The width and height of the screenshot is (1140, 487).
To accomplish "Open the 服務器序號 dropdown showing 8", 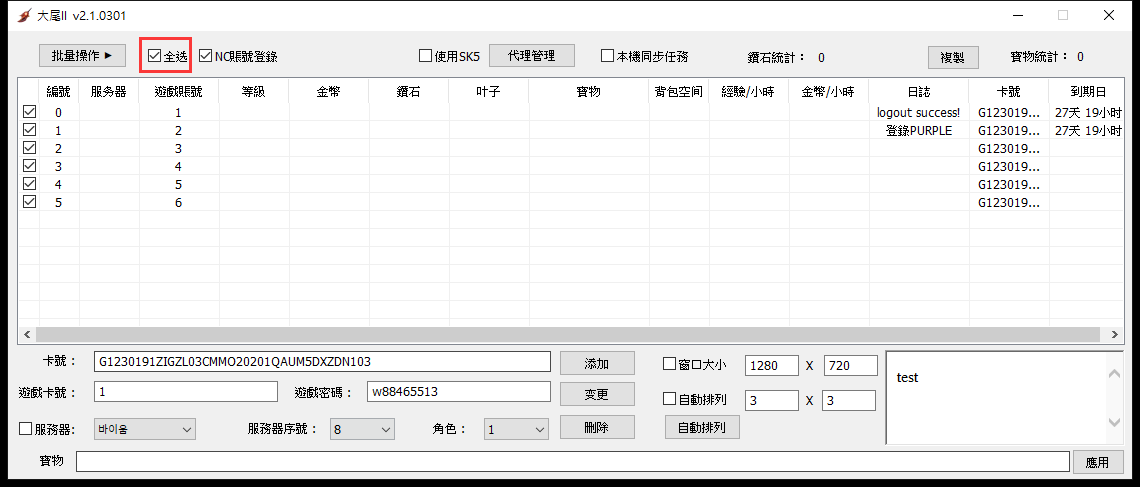I will coord(362,429).
